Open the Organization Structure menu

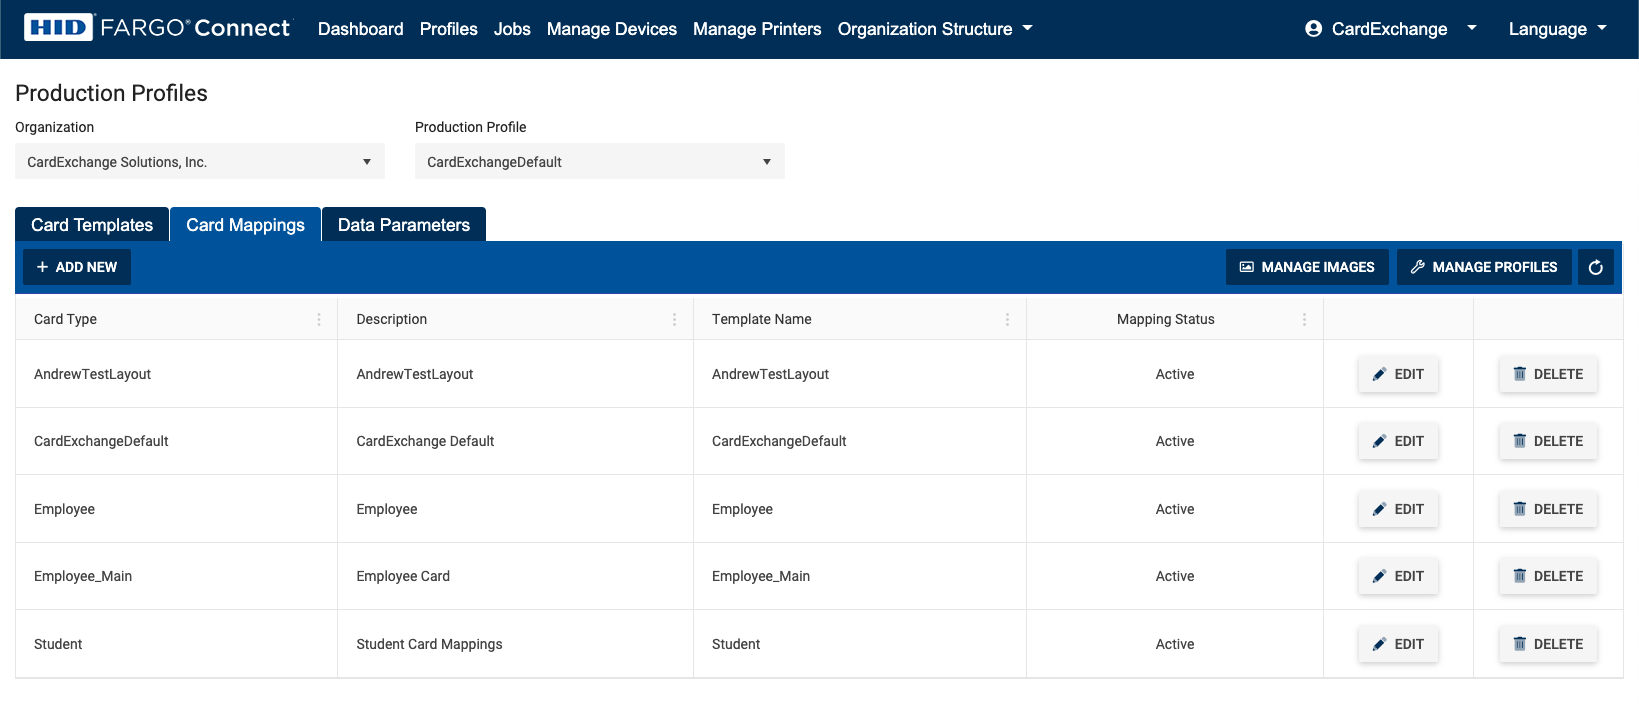(x=935, y=29)
